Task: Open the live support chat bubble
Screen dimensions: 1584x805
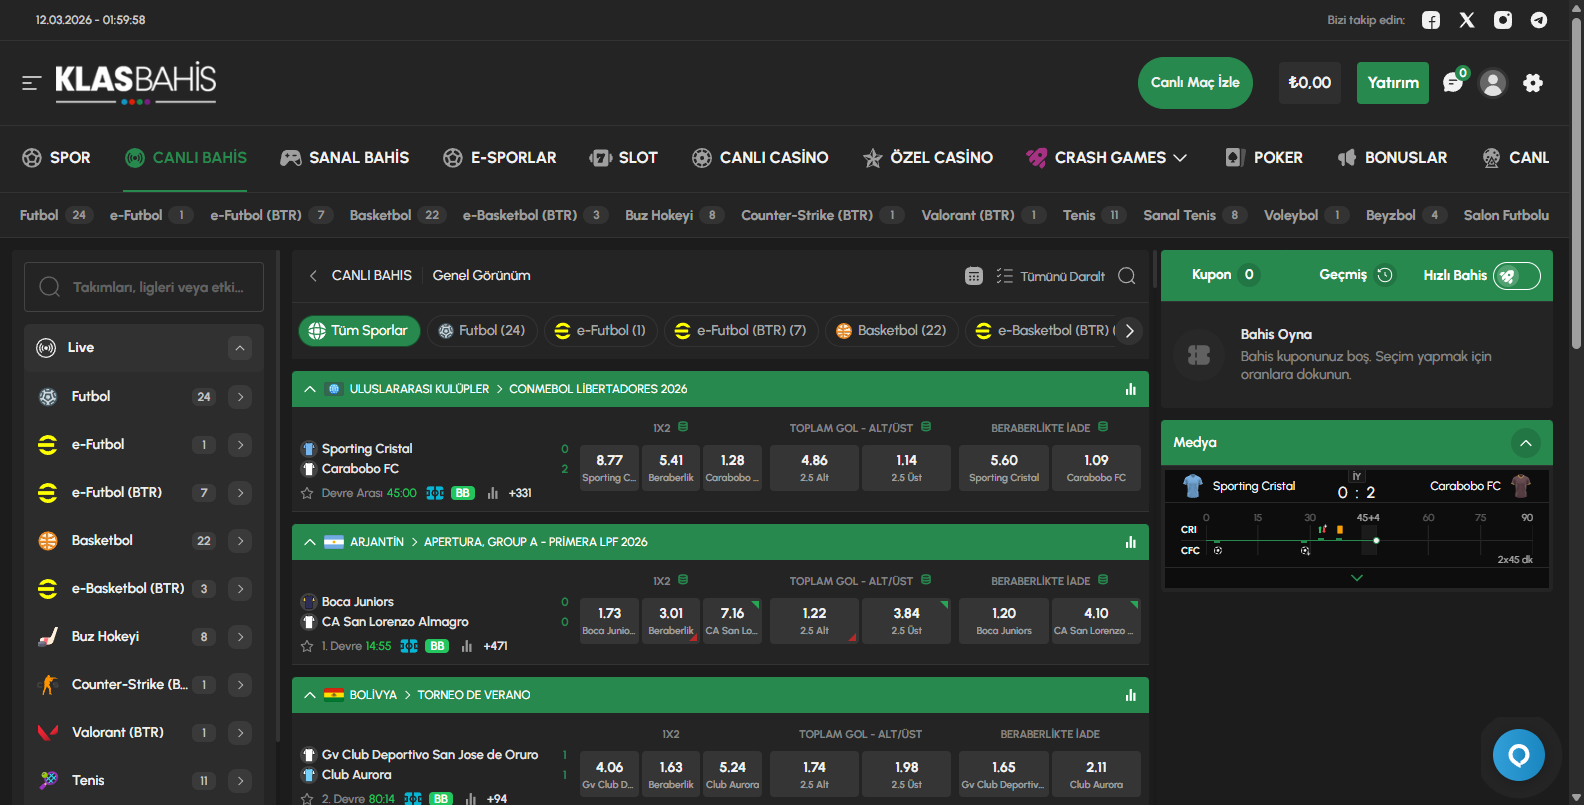Action: click(x=1519, y=756)
